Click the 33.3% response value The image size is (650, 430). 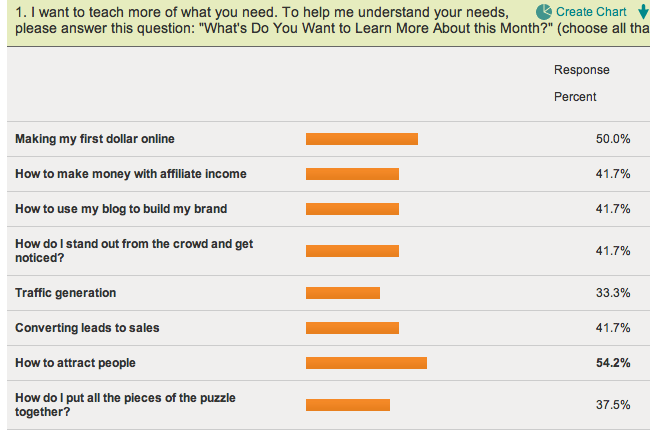tap(613, 293)
